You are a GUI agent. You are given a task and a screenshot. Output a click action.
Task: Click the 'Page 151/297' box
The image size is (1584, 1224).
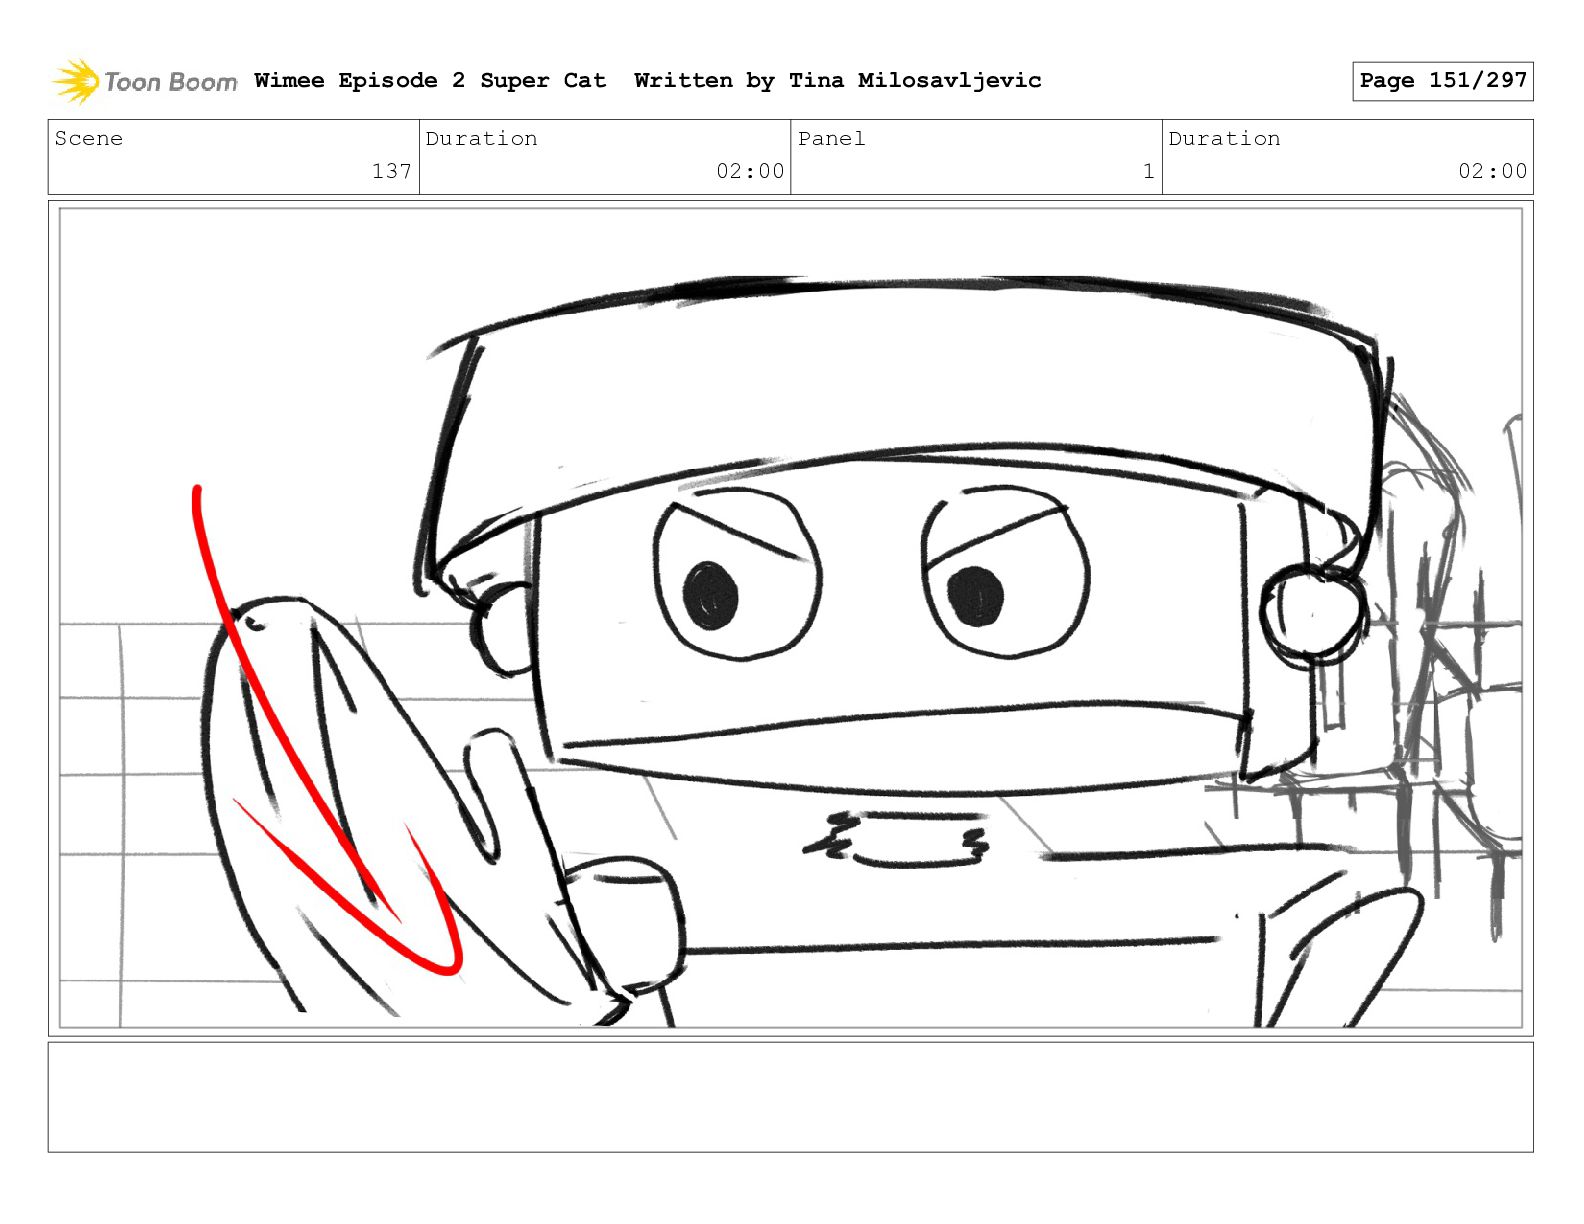(x=1443, y=81)
